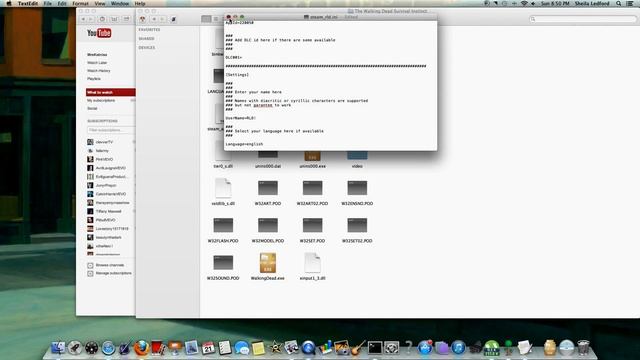Open Messages chat bubble in the Dock
The image size is (640, 360).
242,348
